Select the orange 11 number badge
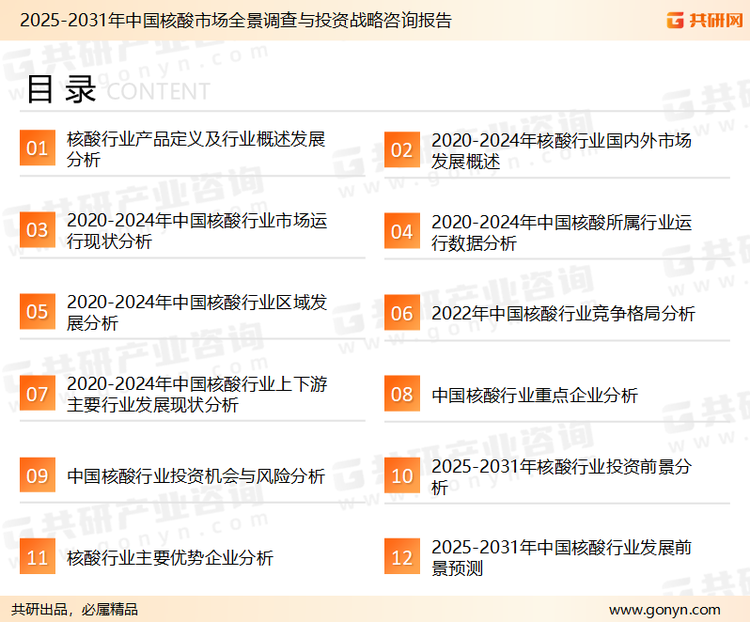 point(37,556)
